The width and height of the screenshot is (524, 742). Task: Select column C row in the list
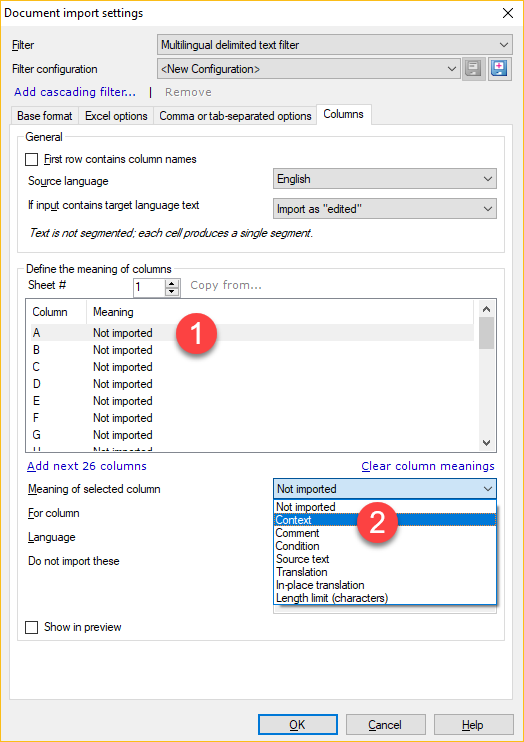[x=252, y=367]
